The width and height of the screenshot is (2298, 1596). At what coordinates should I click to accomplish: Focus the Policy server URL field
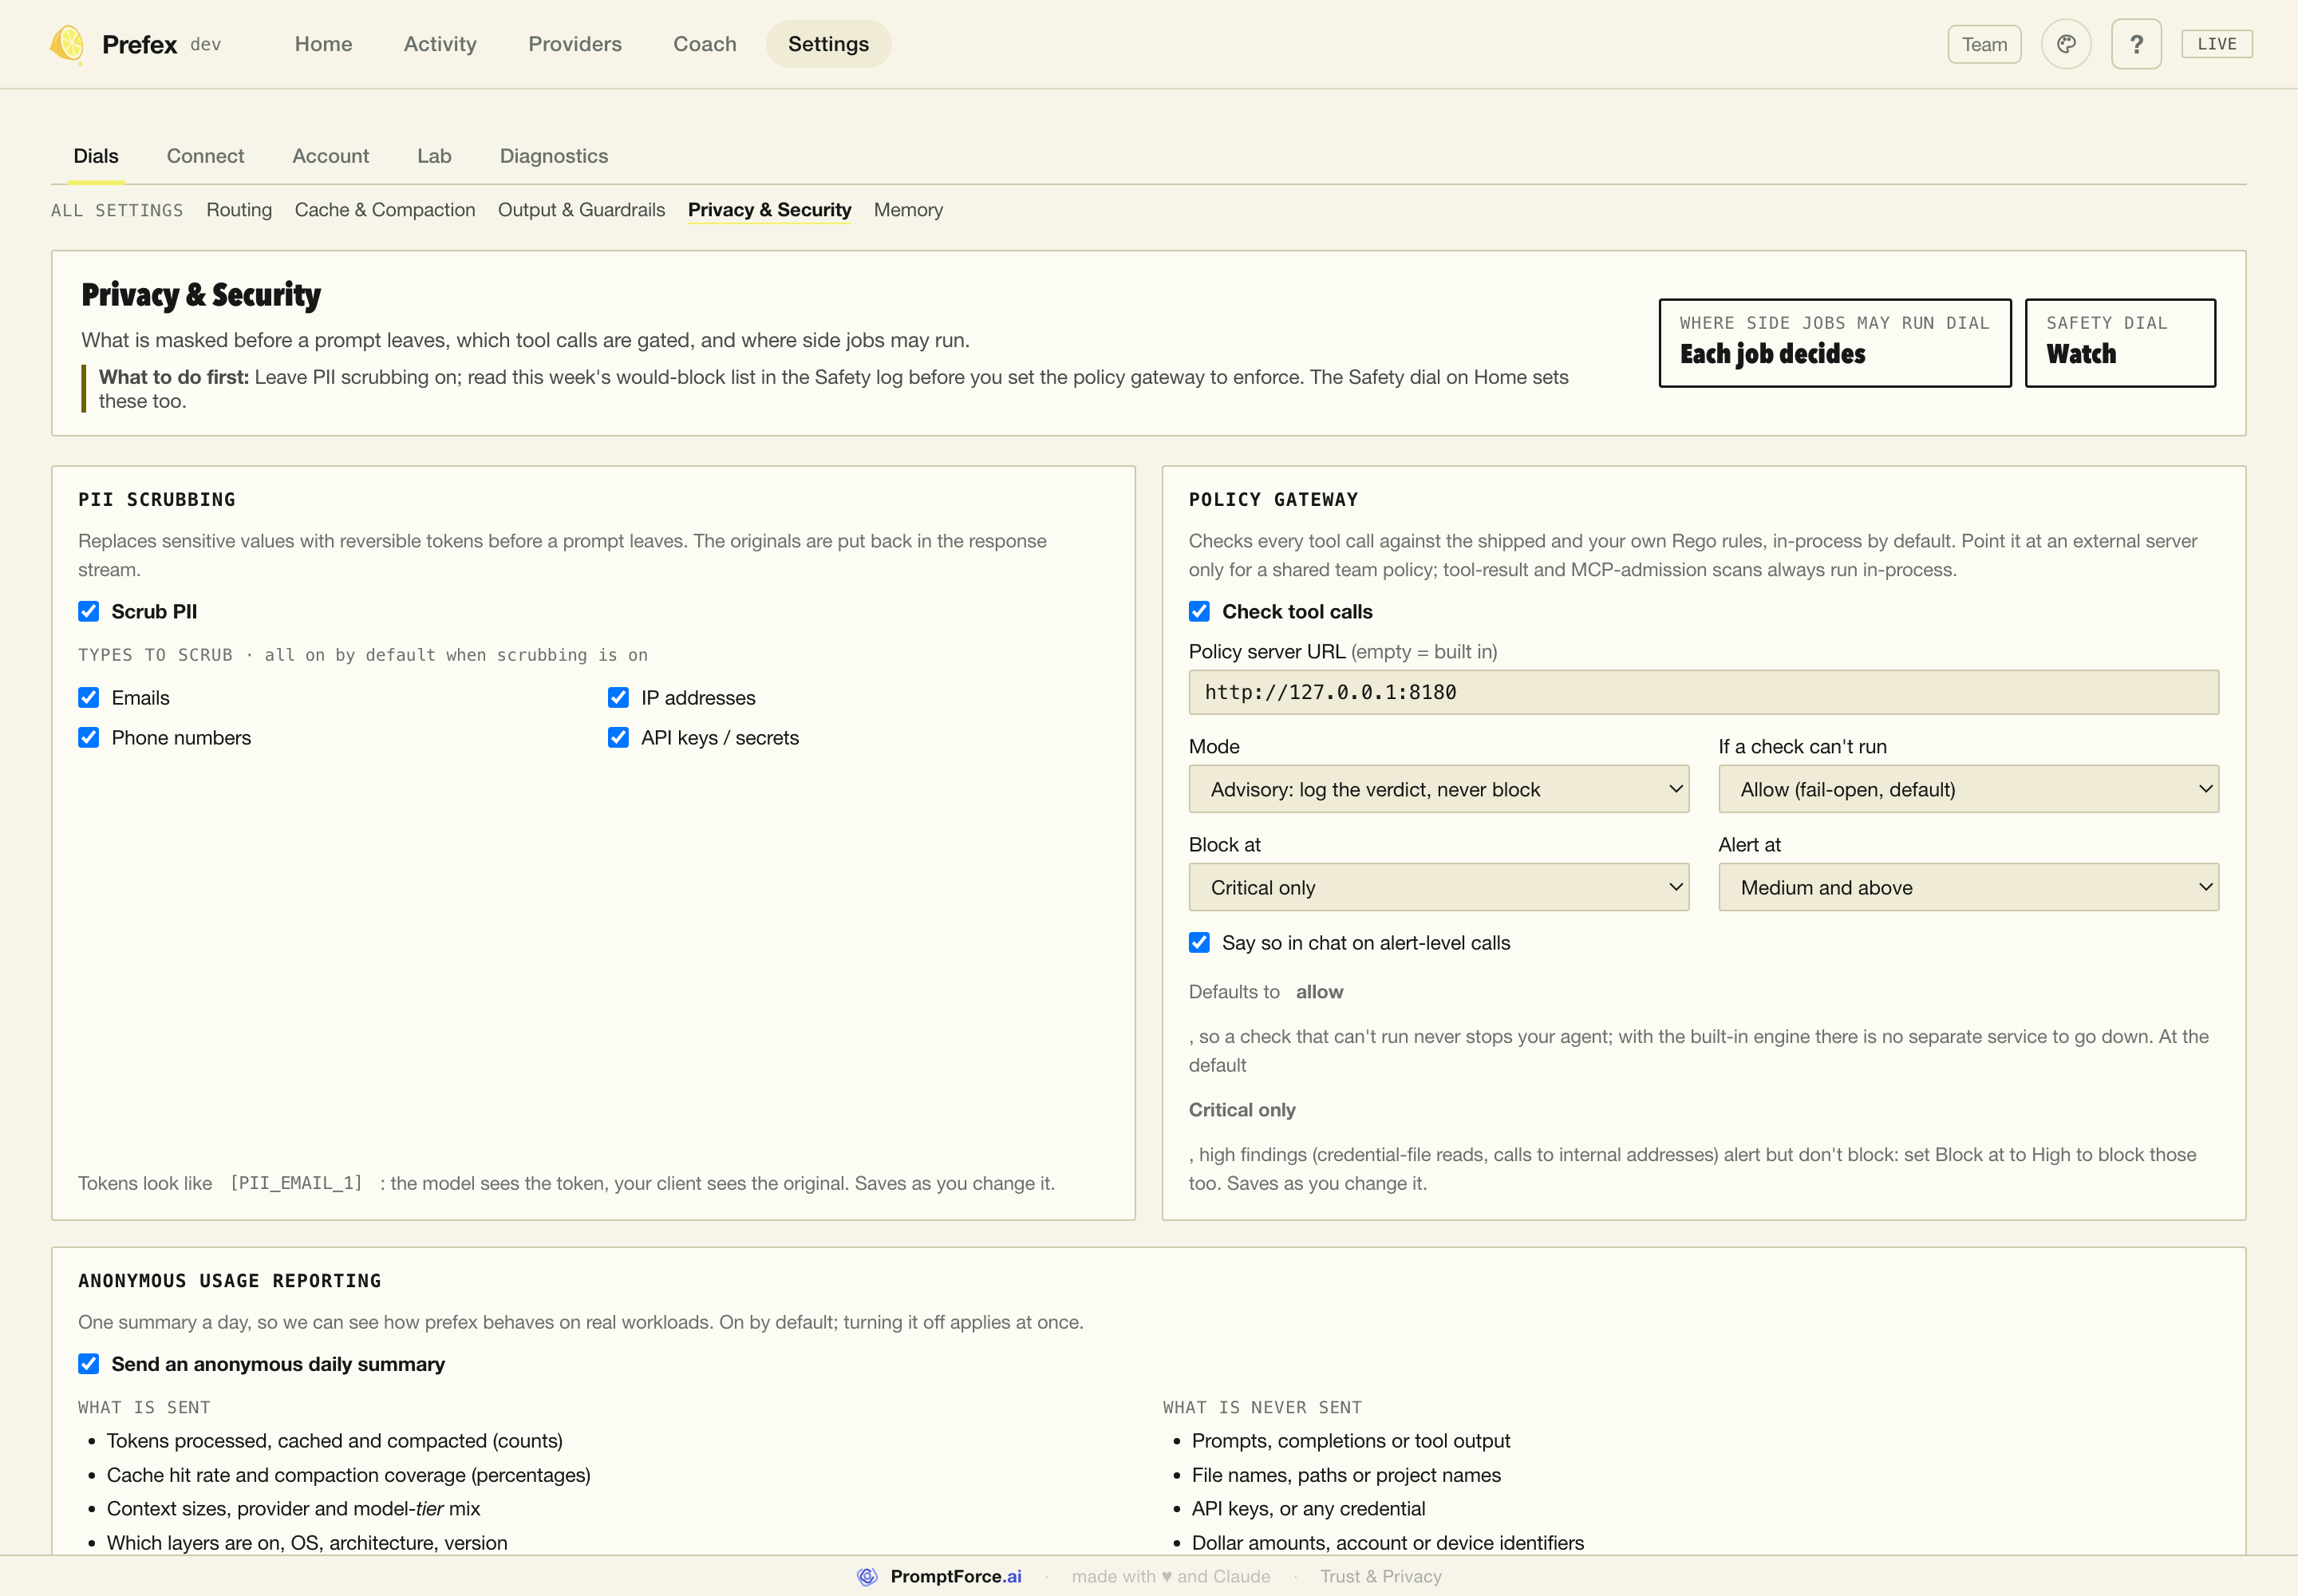[x=1703, y=692]
